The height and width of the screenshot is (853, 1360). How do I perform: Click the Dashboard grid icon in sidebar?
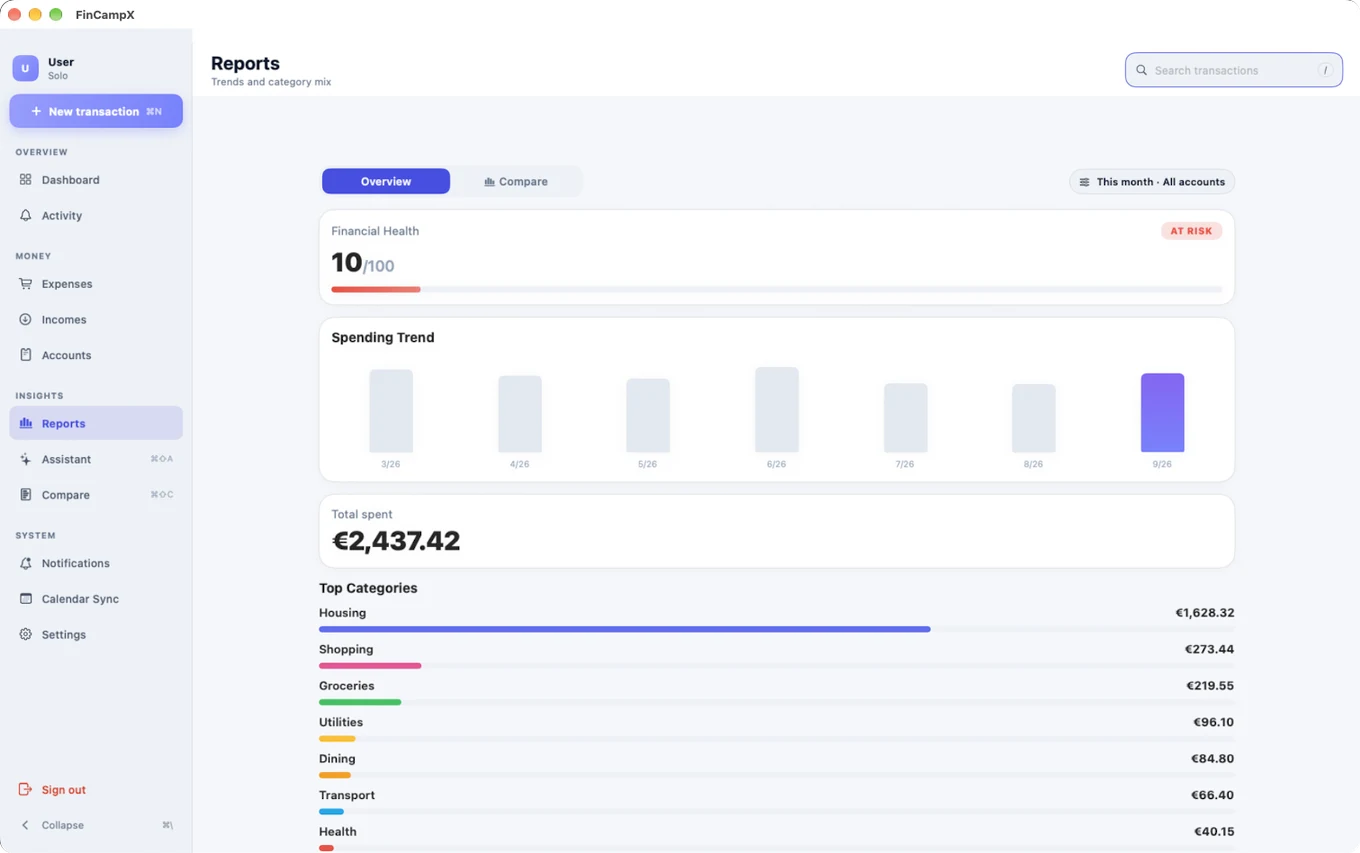click(x=26, y=180)
